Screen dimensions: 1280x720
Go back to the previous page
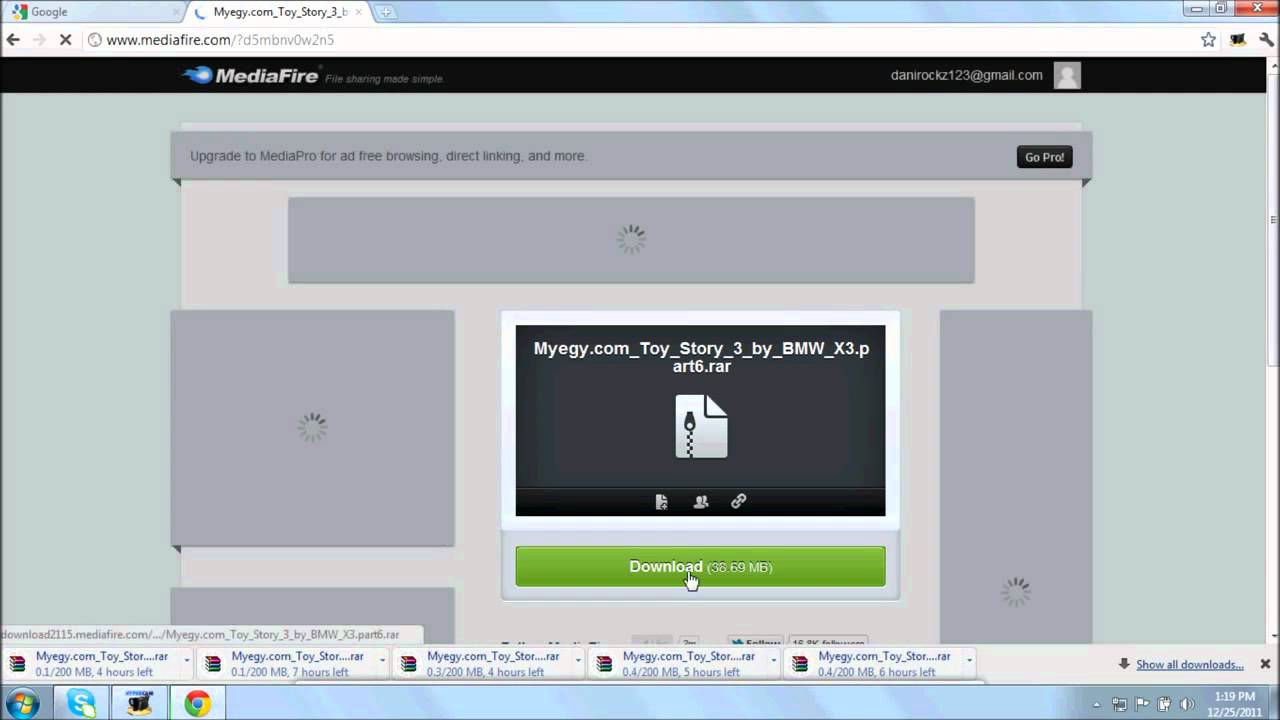[x=13, y=40]
